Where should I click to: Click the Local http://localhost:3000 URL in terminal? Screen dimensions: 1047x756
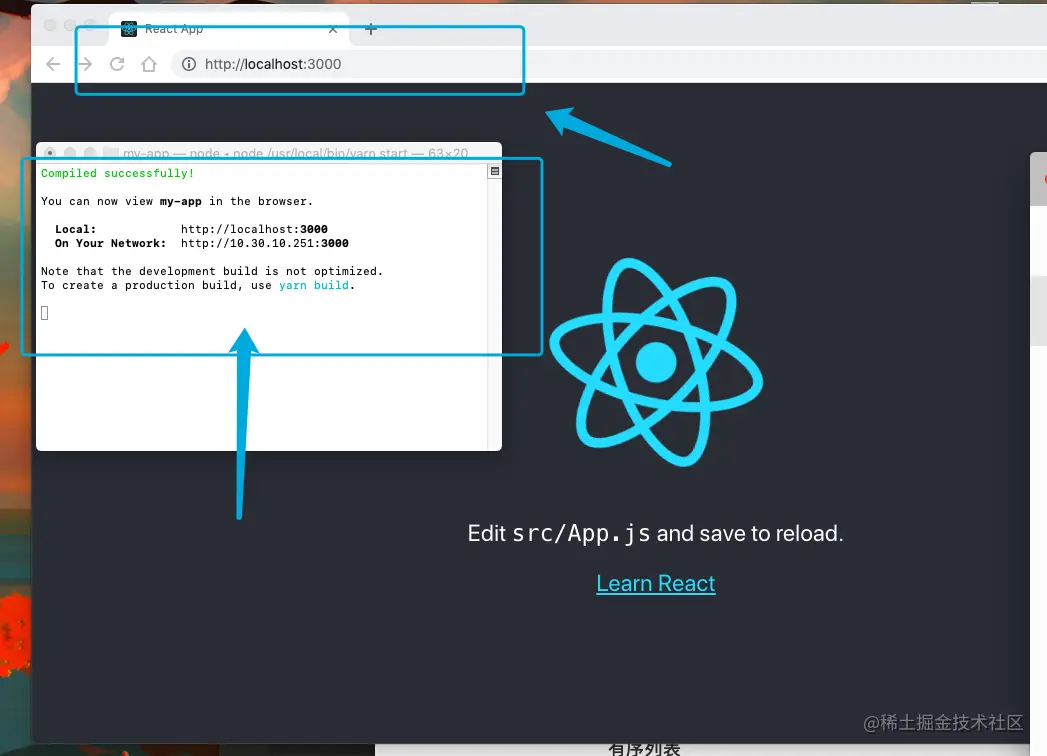coord(254,229)
